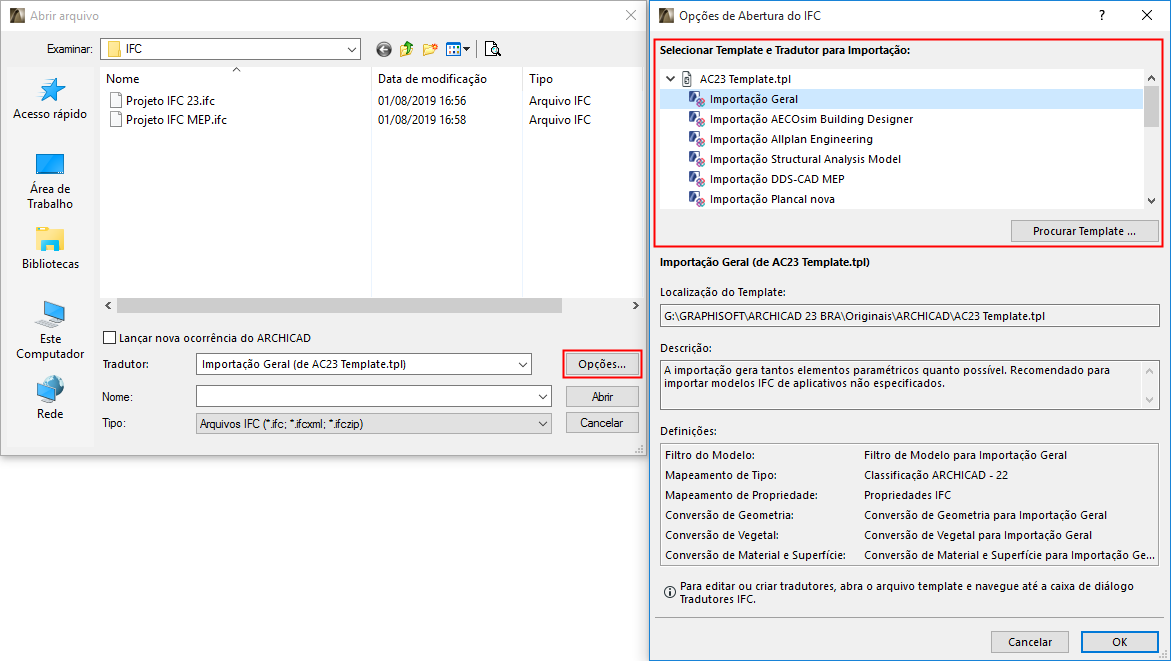Viewport: 1171px width, 661px height.
Task: Click date 01/08/2019 16:58
Action: click(422, 120)
